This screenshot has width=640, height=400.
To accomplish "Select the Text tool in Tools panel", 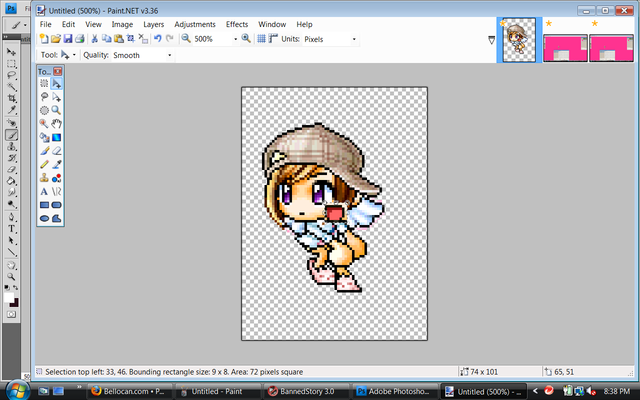I will pyautogui.click(x=44, y=191).
